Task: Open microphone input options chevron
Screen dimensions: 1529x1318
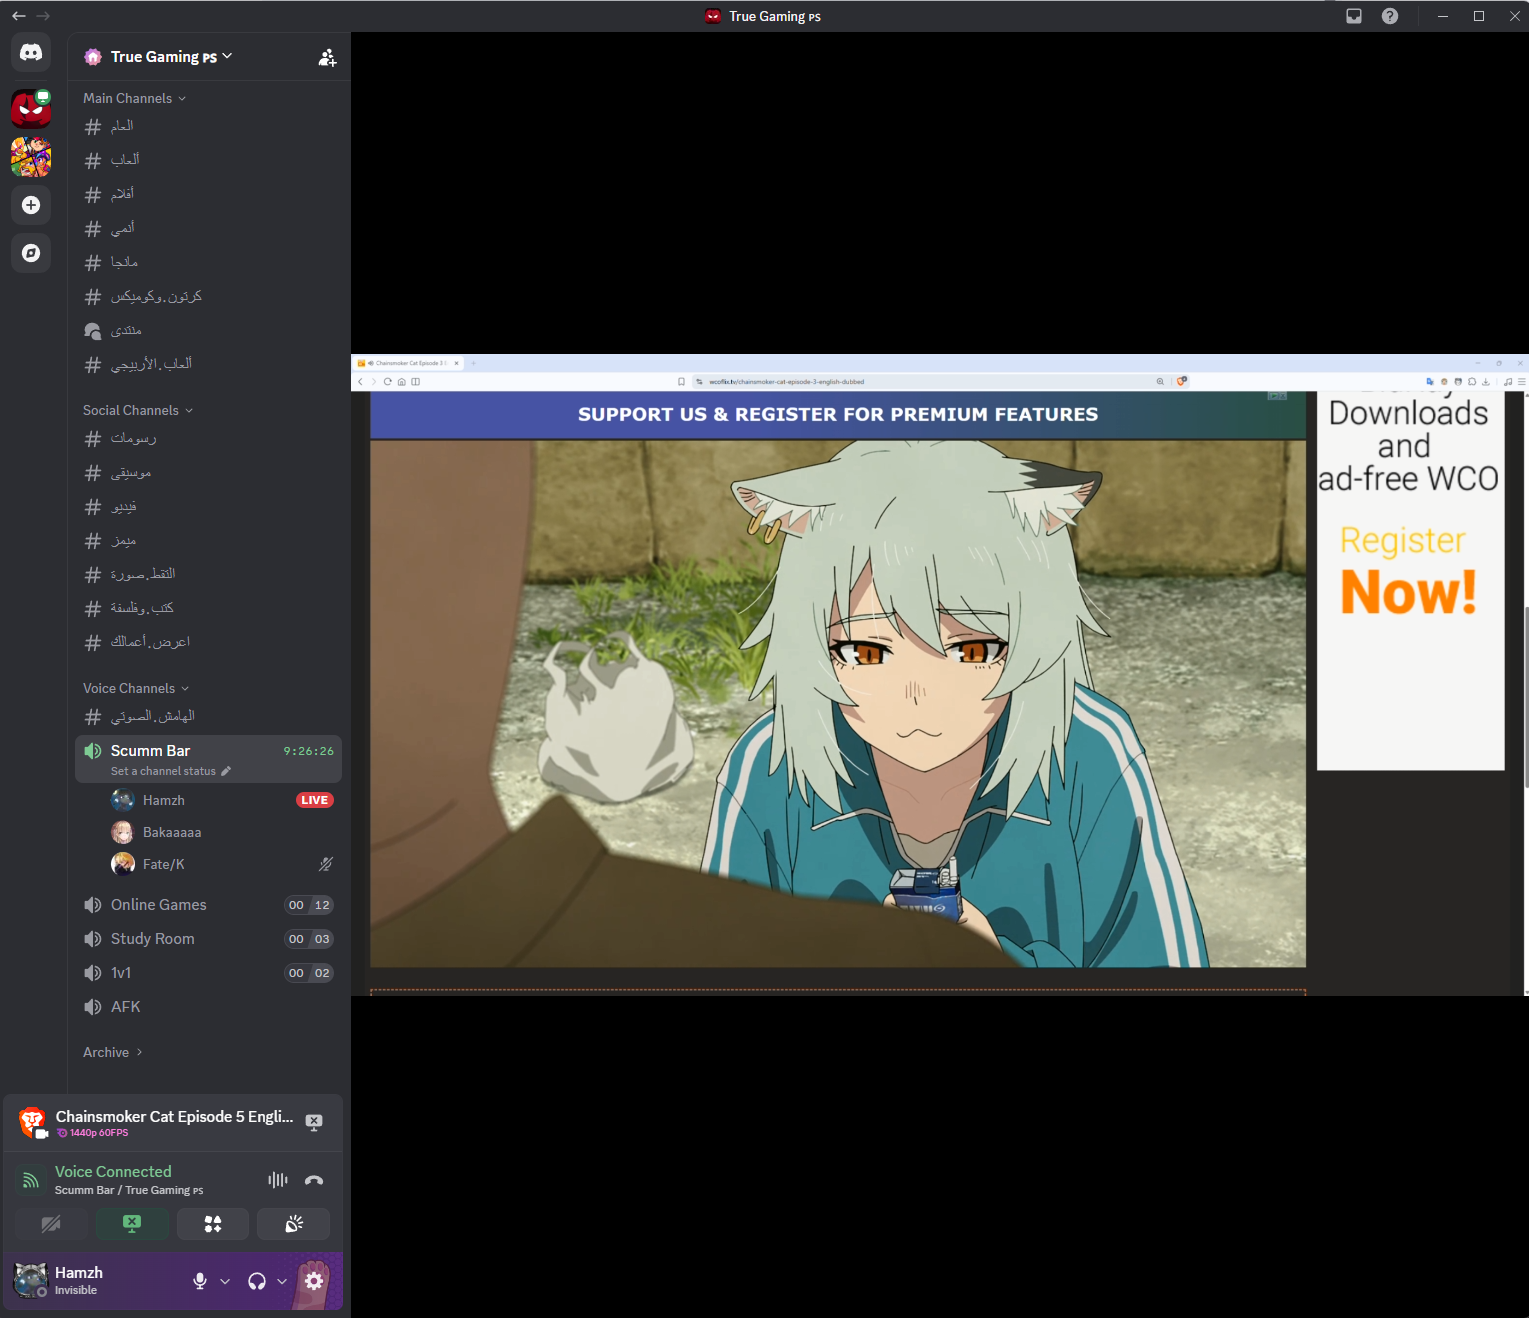Action: coord(225,1281)
